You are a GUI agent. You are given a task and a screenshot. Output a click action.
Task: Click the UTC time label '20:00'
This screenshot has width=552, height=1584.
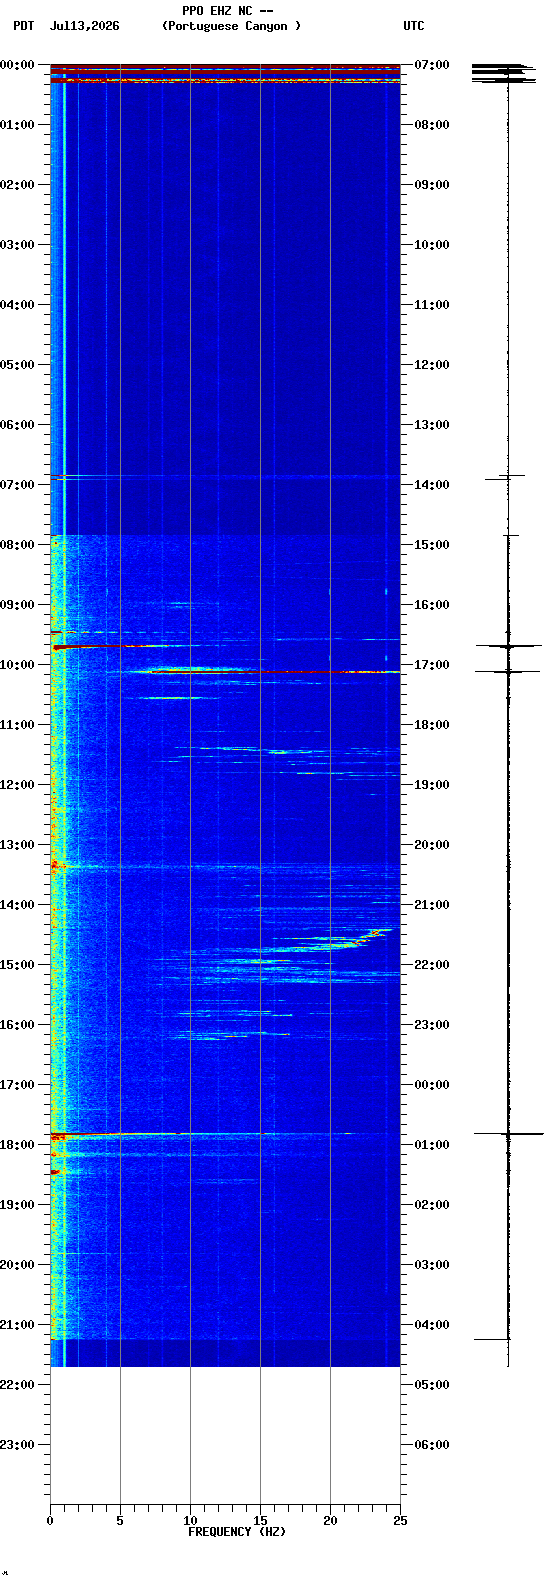[x=432, y=845]
